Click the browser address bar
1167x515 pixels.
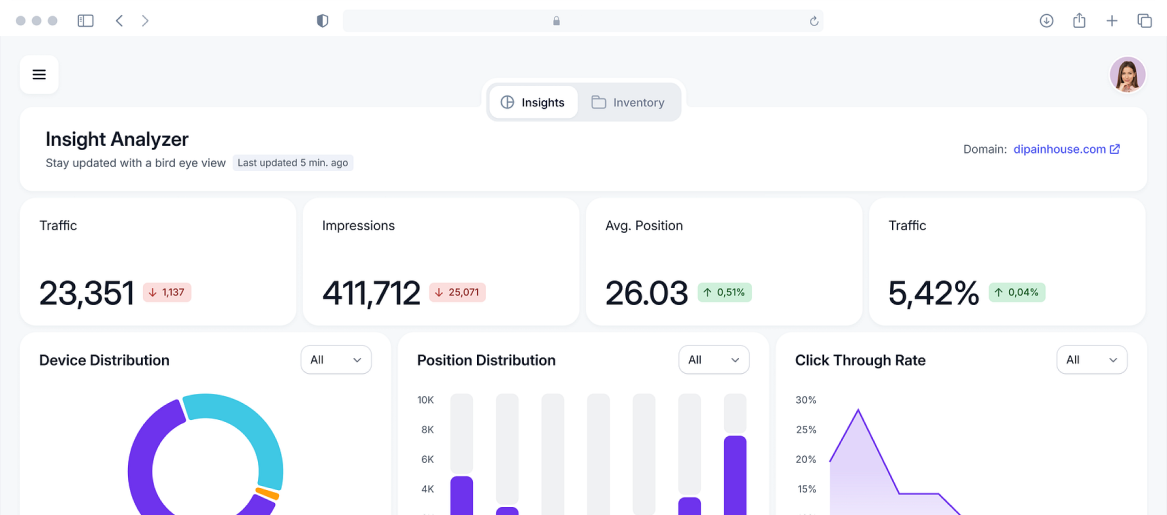tap(582, 21)
